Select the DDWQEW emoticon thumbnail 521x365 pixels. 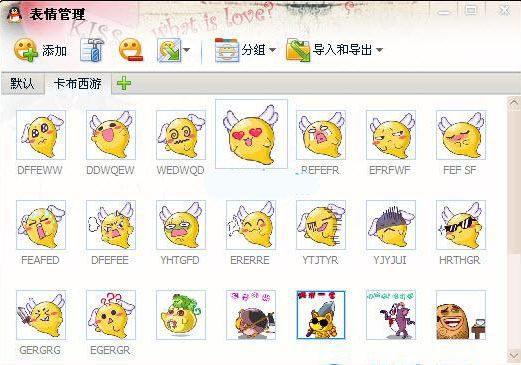tap(111, 135)
